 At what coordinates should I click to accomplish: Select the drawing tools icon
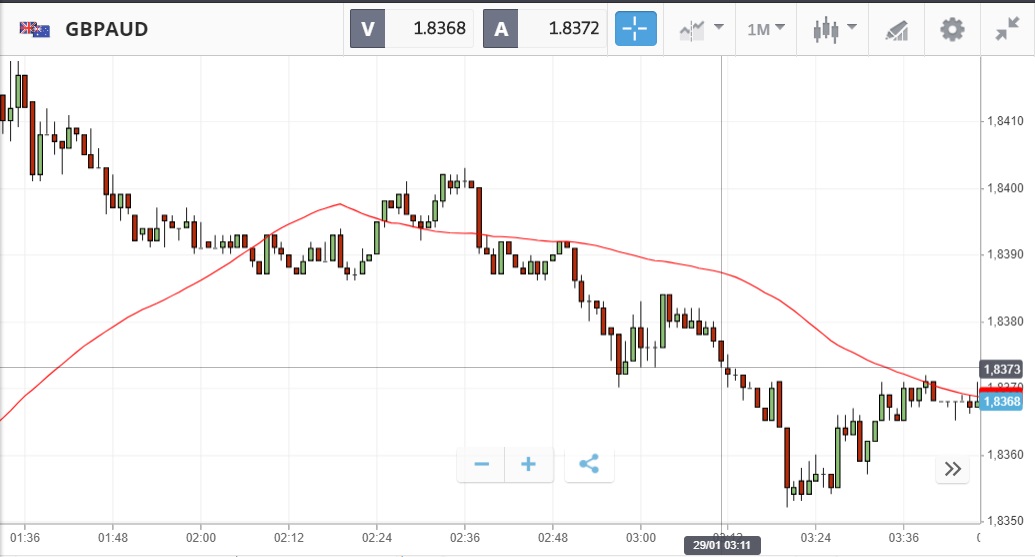coord(896,30)
